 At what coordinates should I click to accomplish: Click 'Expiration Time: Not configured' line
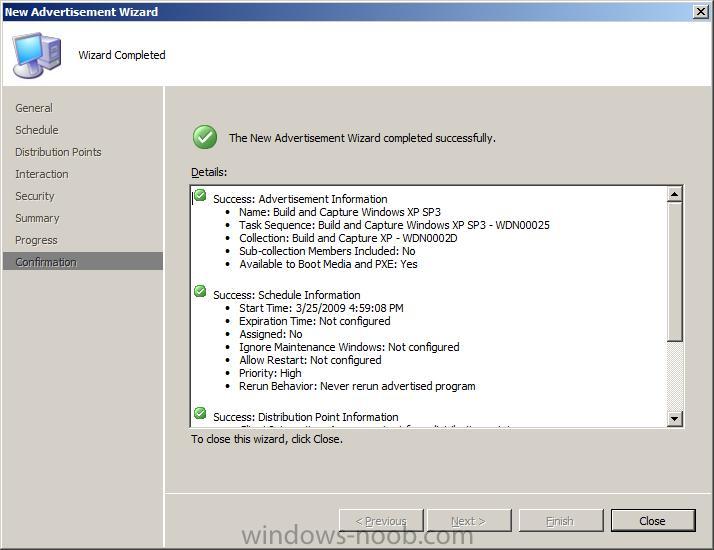click(315, 321)
